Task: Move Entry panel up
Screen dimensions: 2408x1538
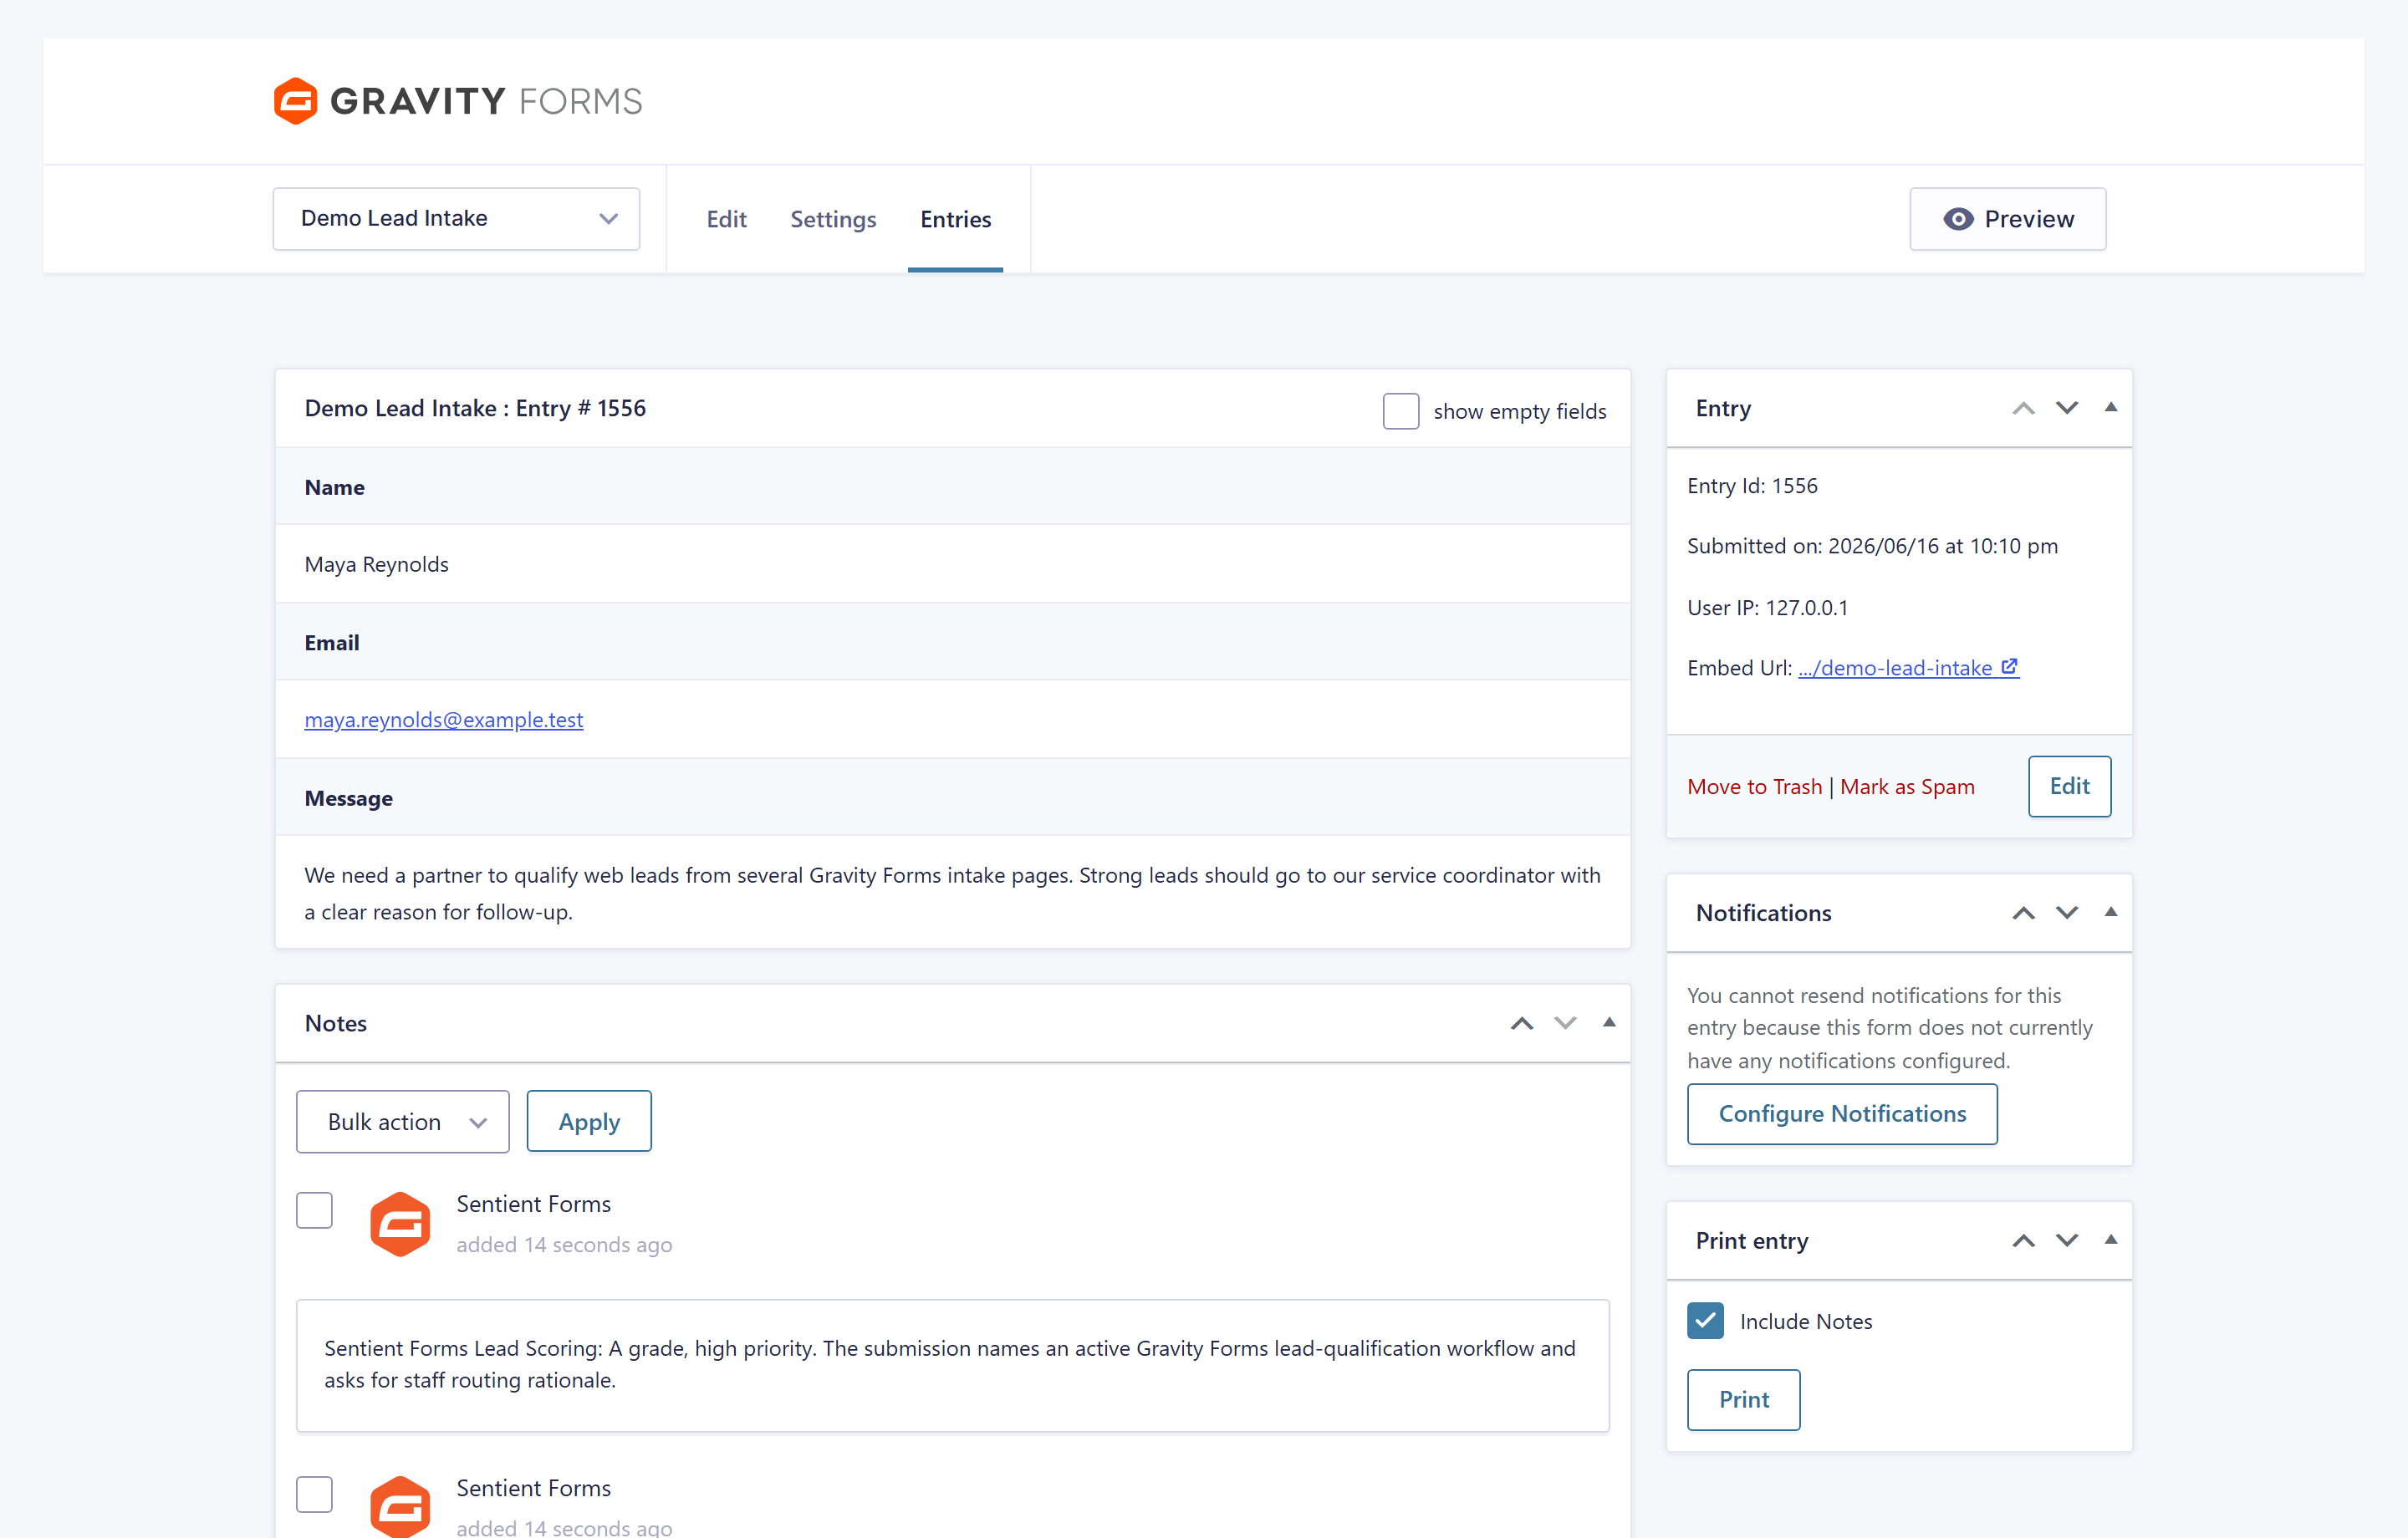Action: click(x=2023, y=408)
